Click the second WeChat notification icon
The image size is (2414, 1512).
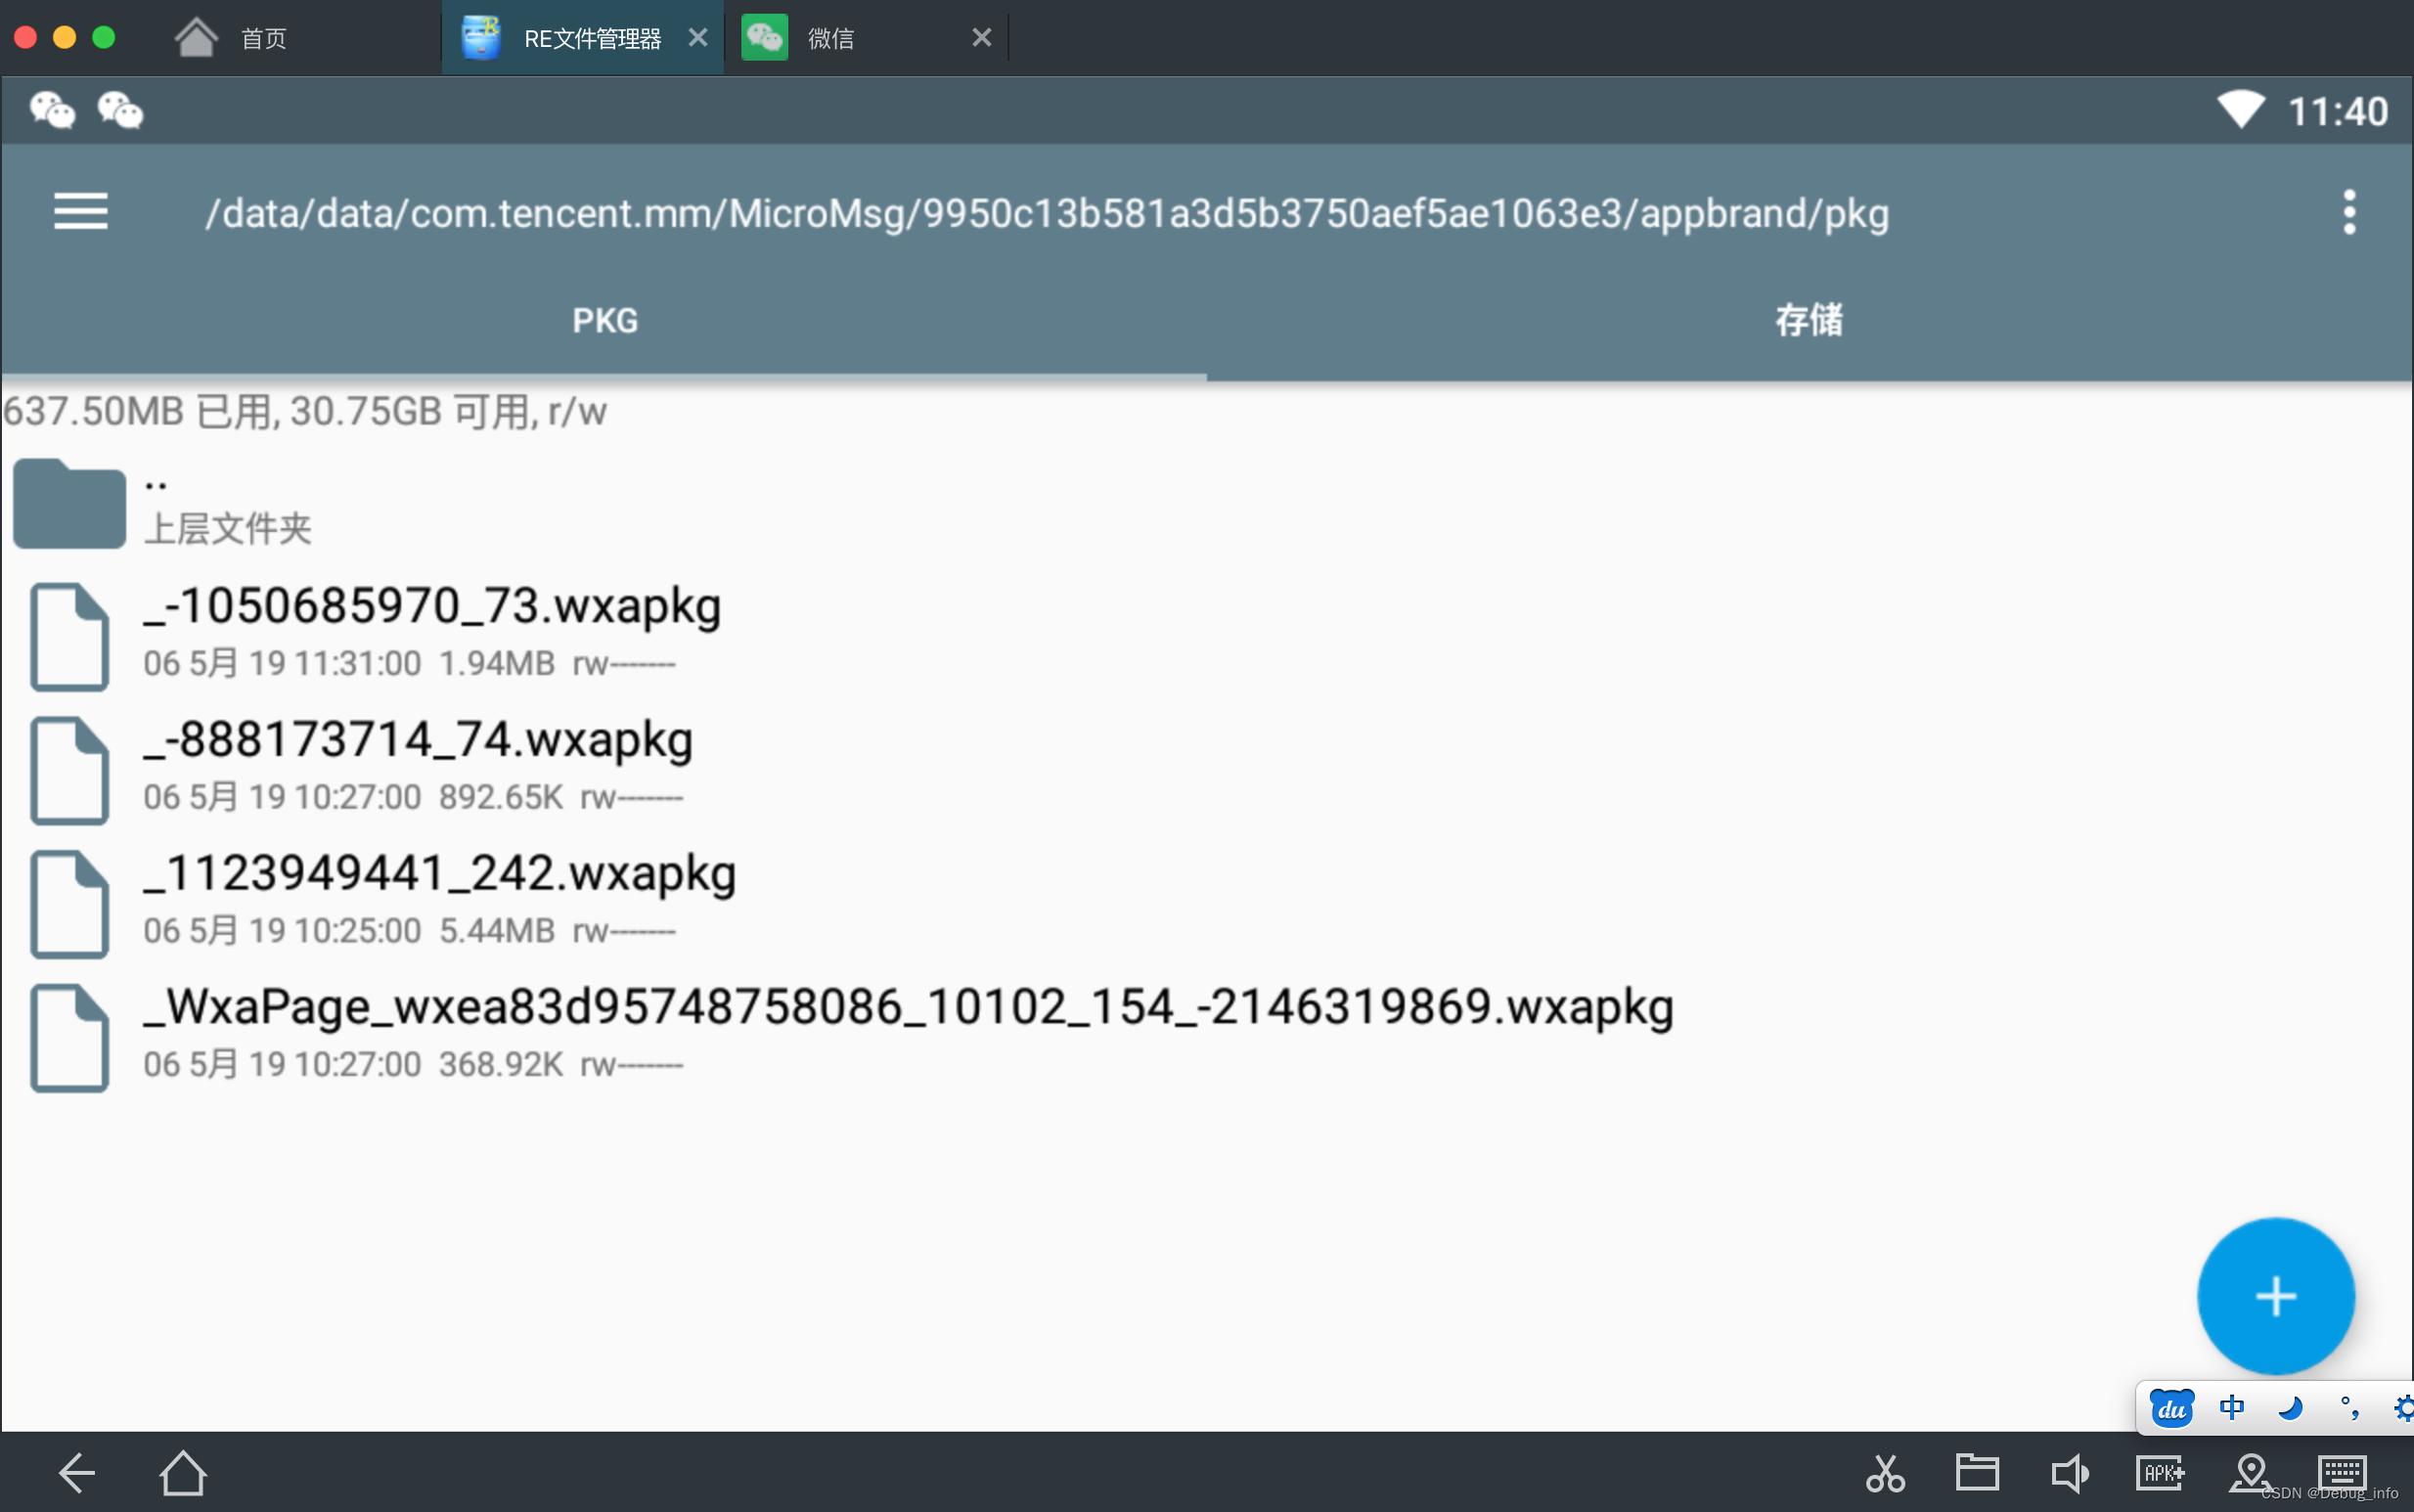pos(120,110)
